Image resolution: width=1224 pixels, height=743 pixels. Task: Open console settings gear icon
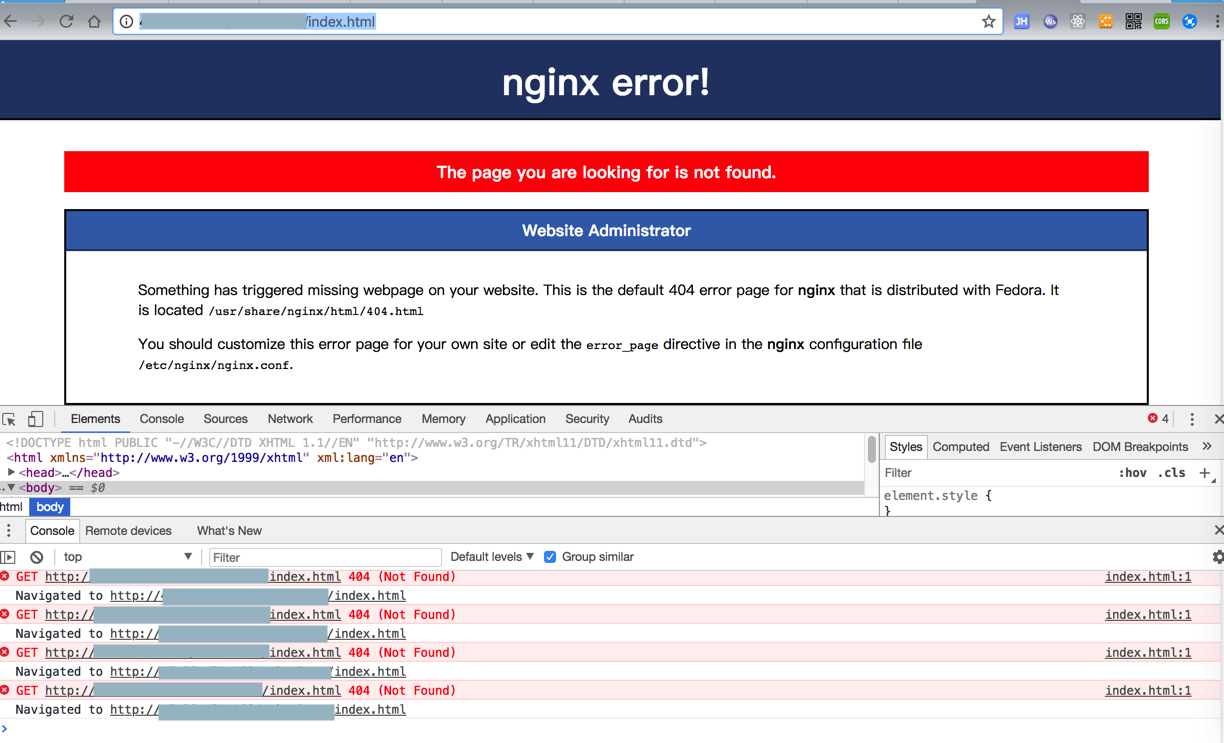point(1218,557)
